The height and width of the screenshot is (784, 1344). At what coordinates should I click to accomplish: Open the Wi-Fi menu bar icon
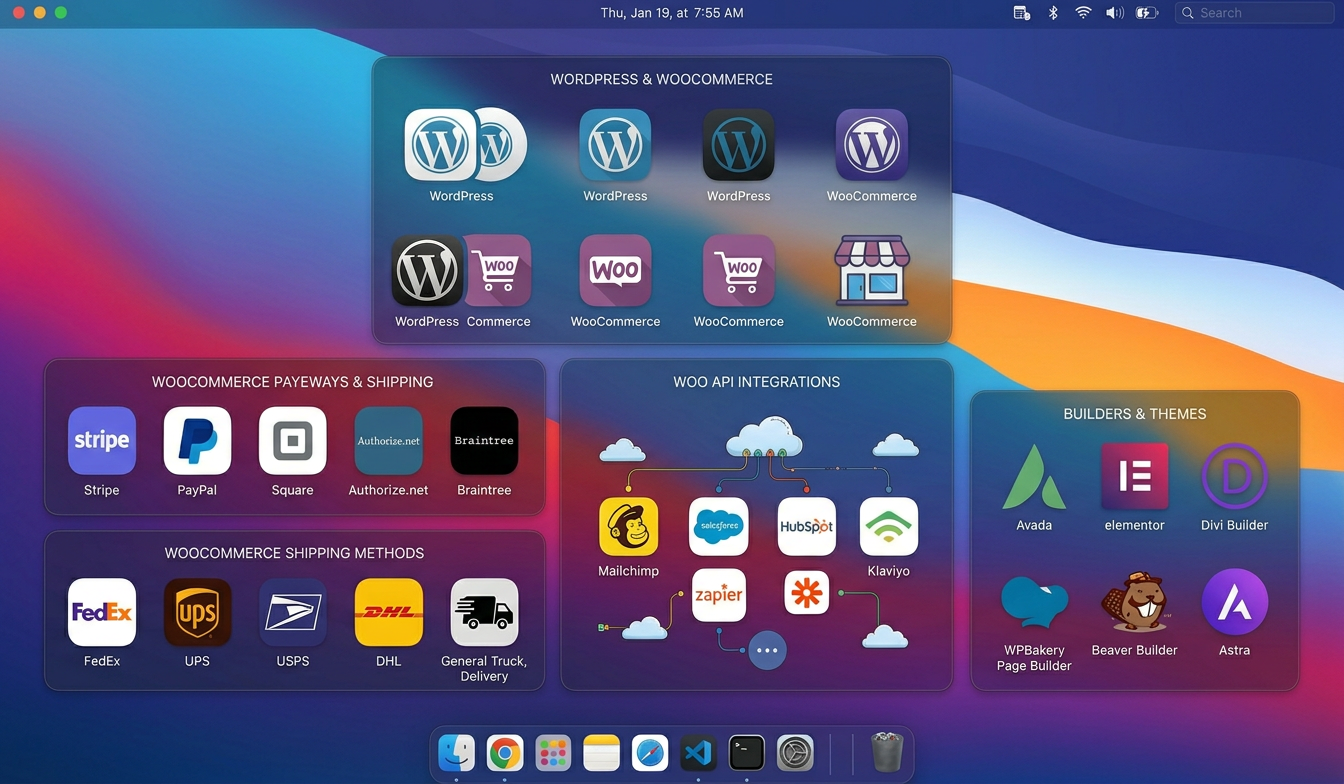click(x=1083, y=13)
